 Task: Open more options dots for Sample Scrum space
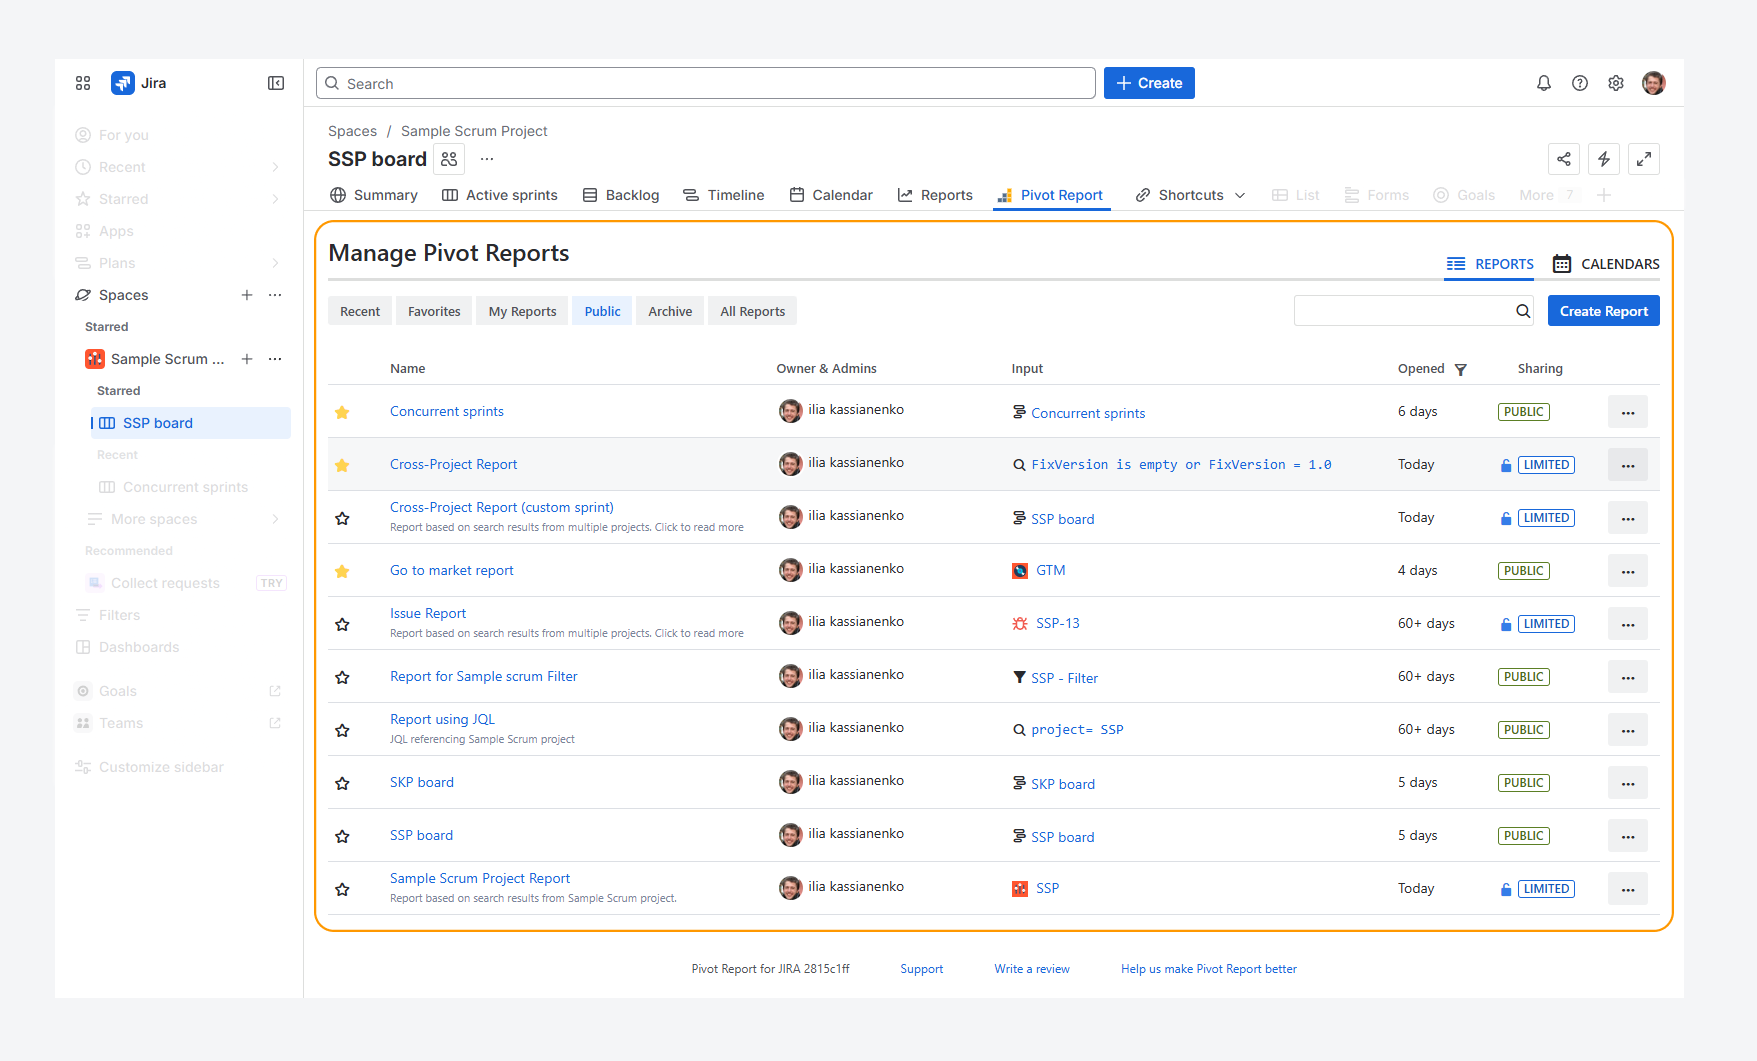(275, 359)
